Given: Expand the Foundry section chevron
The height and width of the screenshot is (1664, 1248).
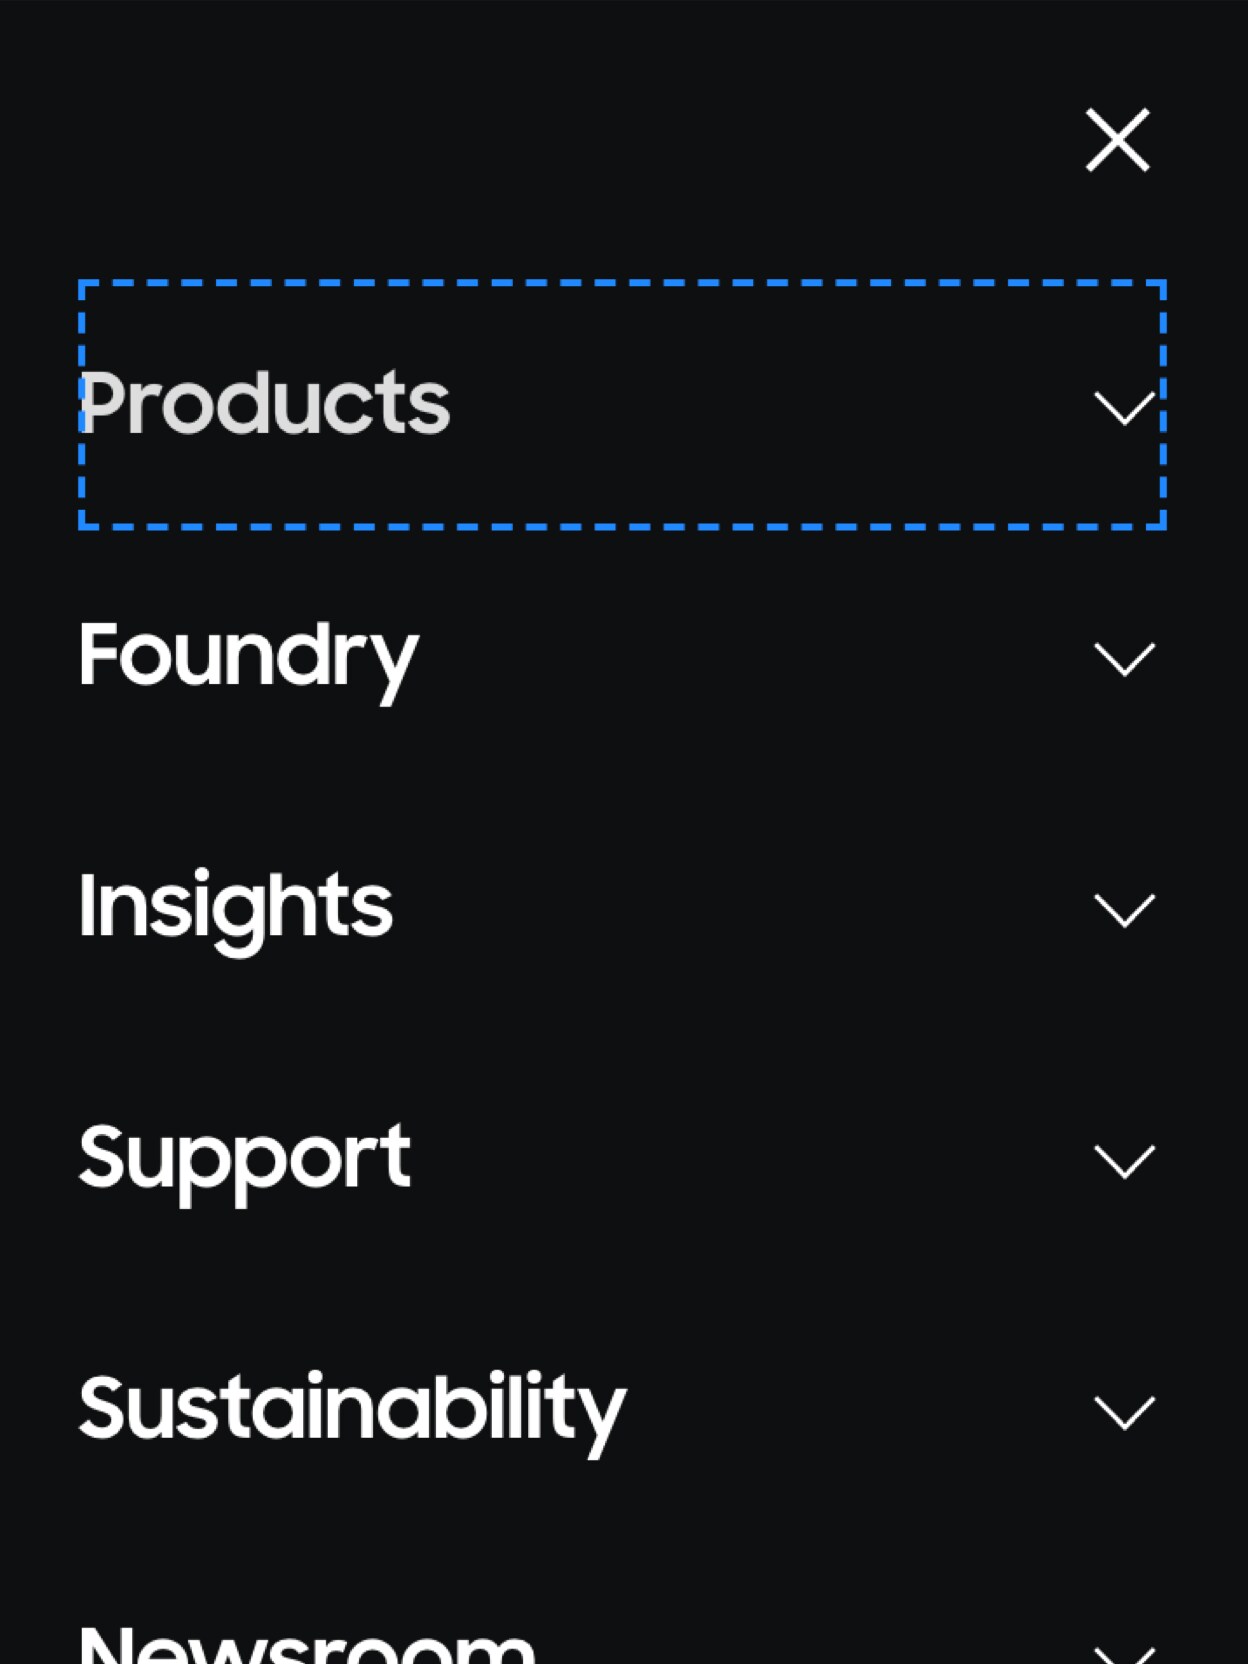Looking at the screenshot, I should tap(1123, 657).
